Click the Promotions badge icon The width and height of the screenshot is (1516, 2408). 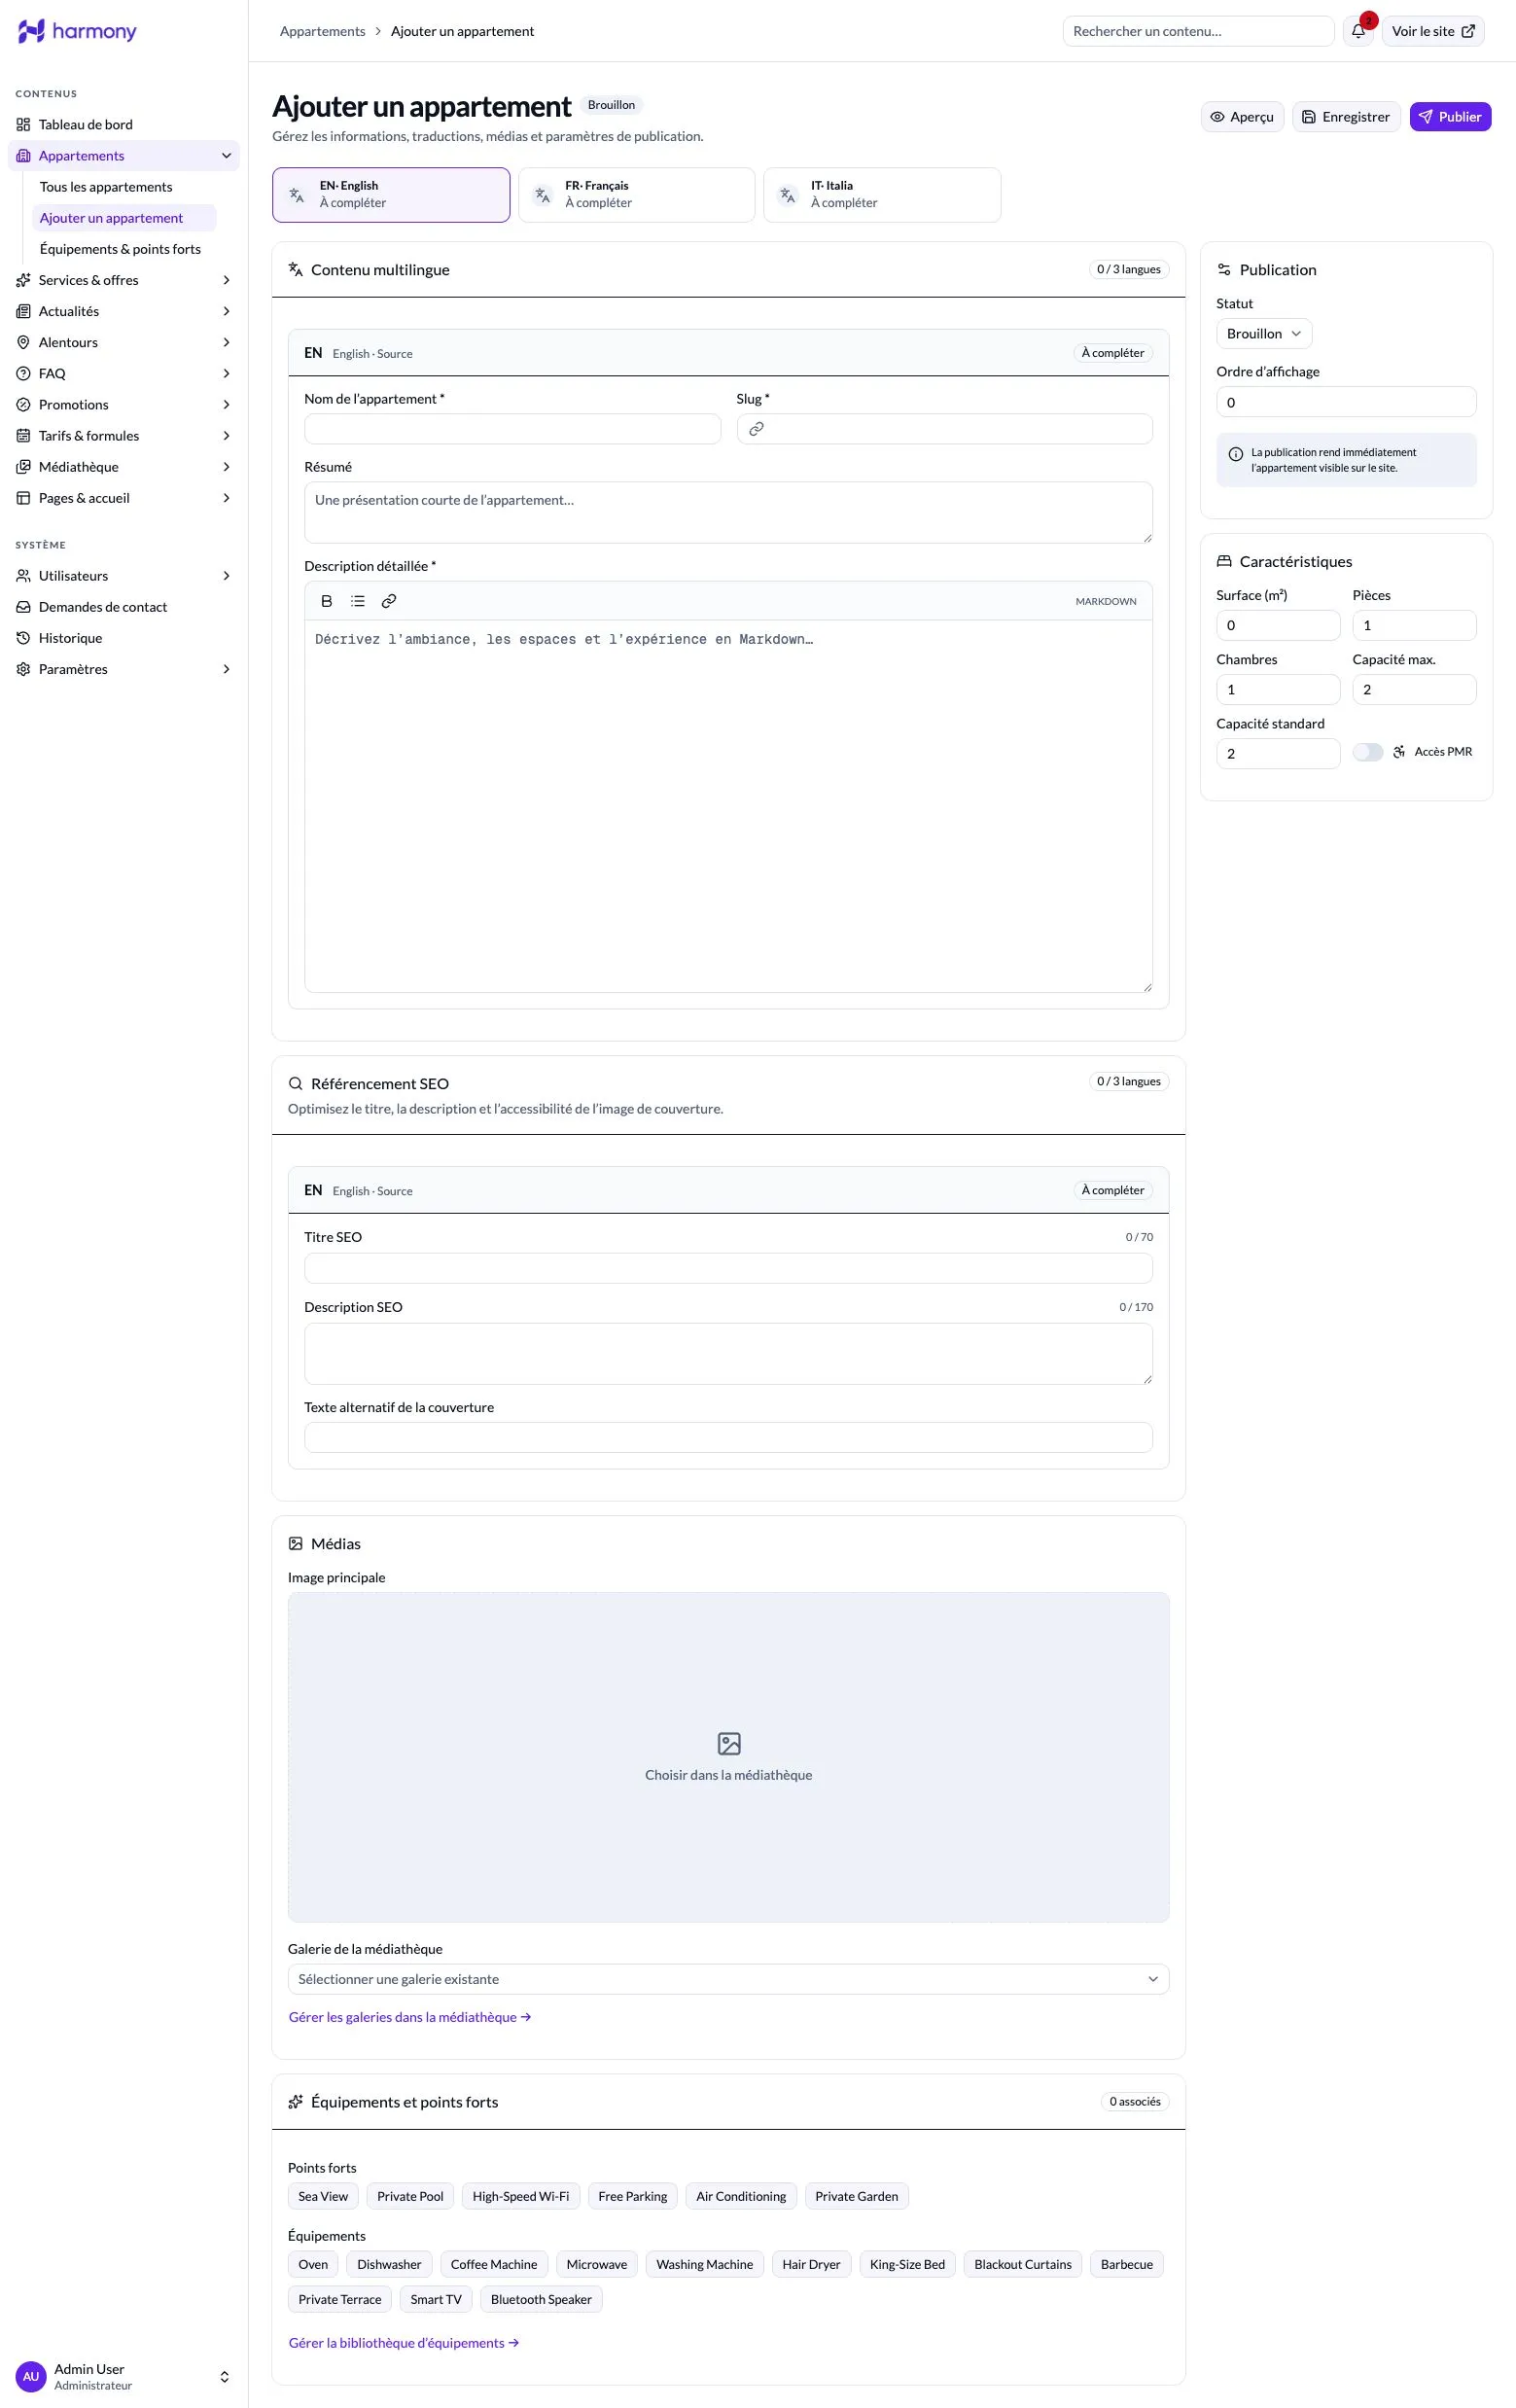click(x=24, y=405)
